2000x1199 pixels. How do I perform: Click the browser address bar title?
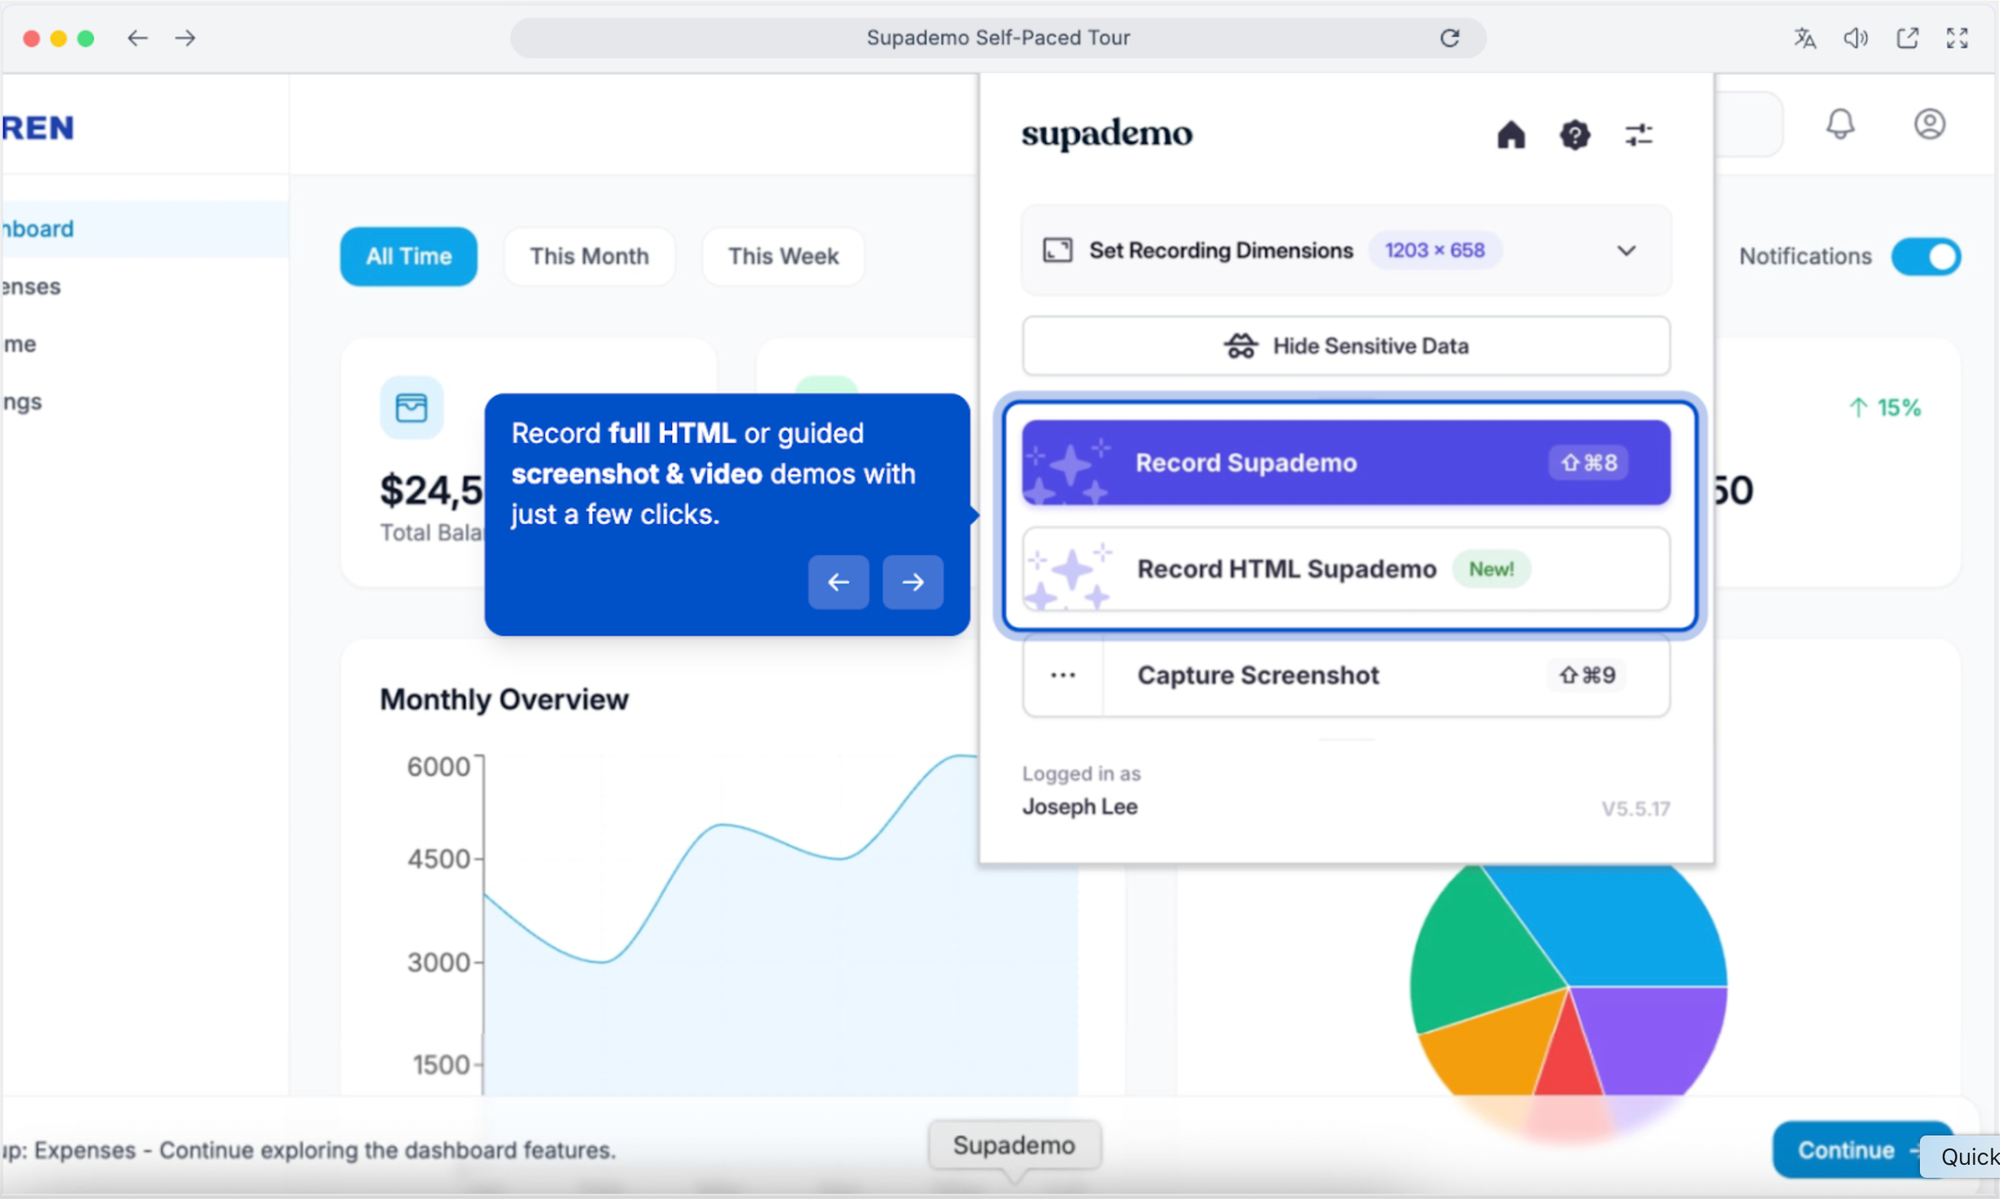pos(997,38)
